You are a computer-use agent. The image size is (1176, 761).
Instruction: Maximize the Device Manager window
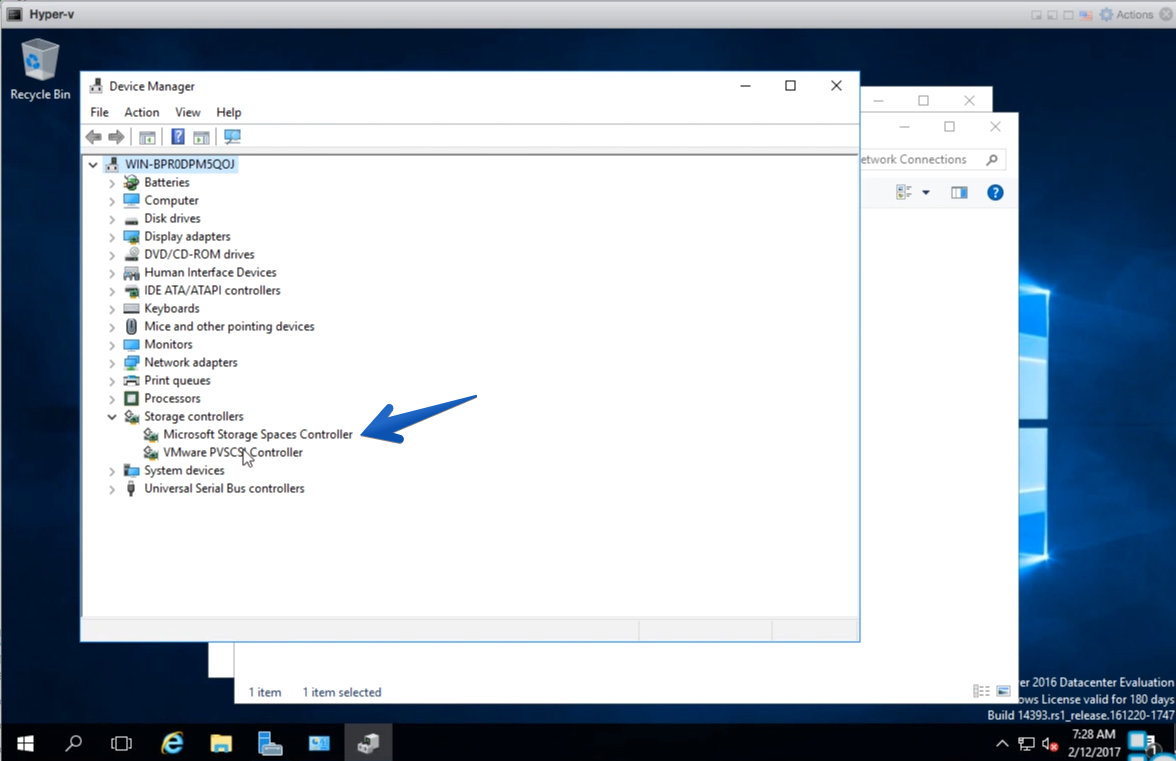790,86
